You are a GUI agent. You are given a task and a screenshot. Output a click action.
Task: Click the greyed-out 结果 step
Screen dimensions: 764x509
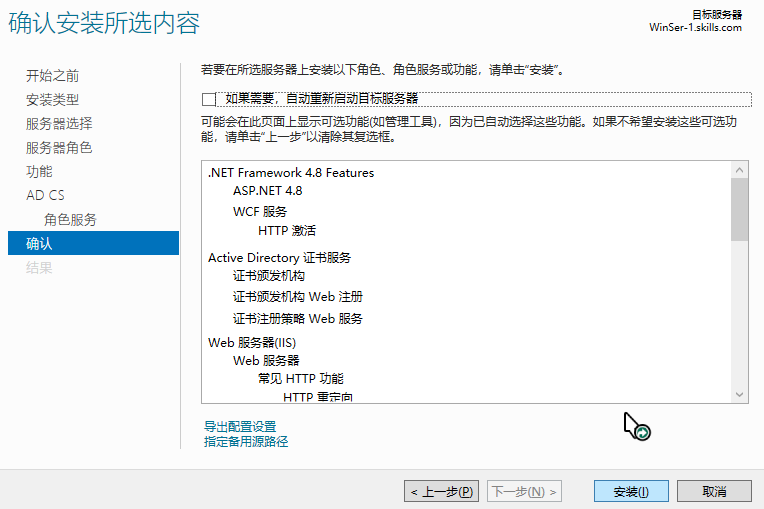(39, 267)
